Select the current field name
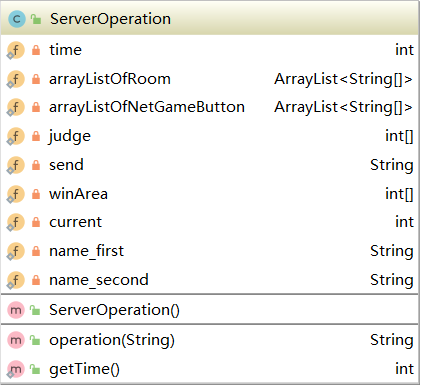Screen dimensions: 422x387 [75, 222]
